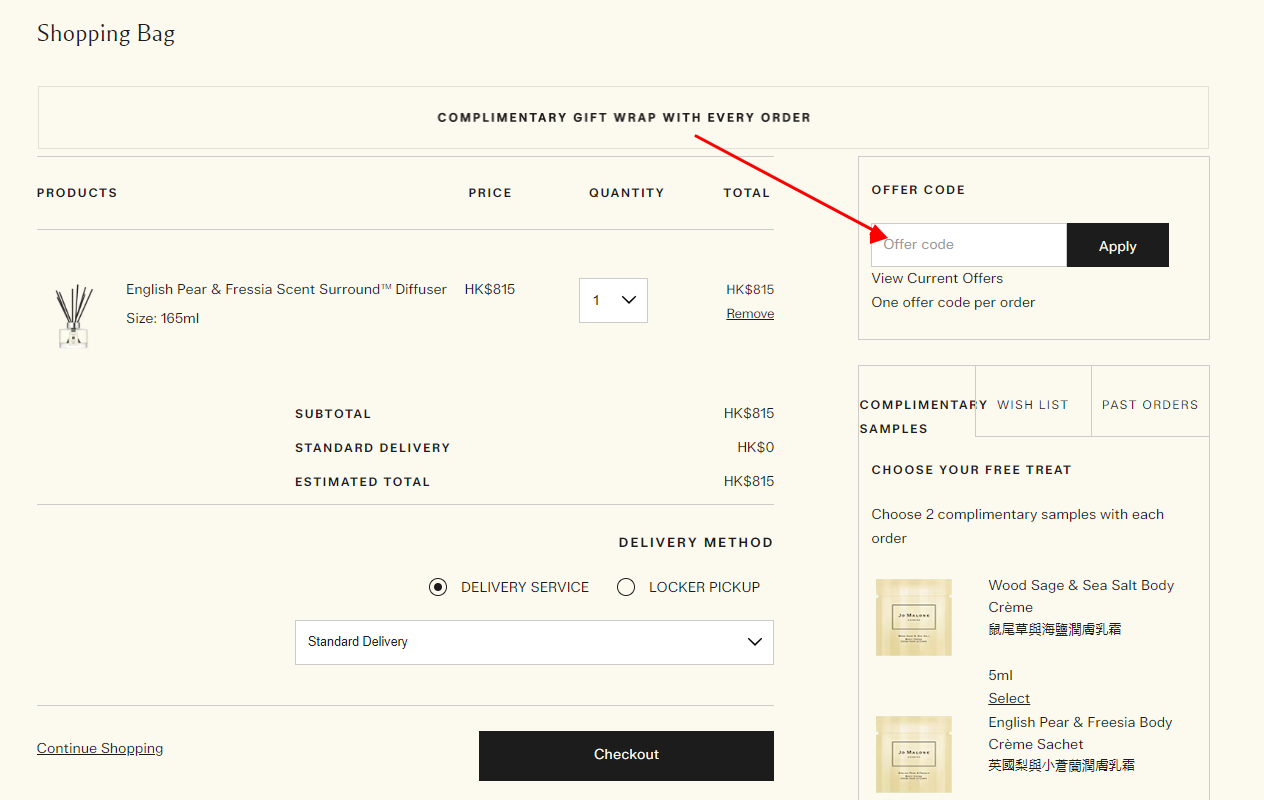Click the English Pear & Freesia Body Crème sample image
The image size is (1264, 800).
914,754
